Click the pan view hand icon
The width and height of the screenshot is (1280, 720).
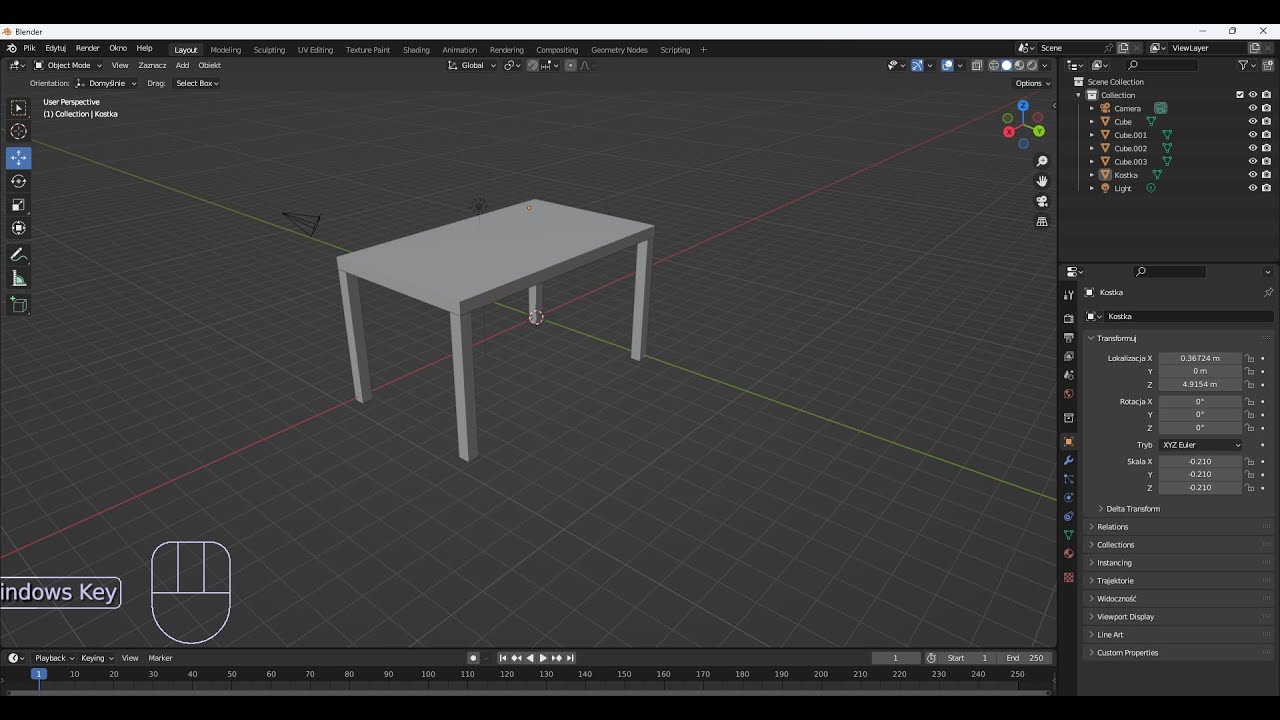(1042, 181)
